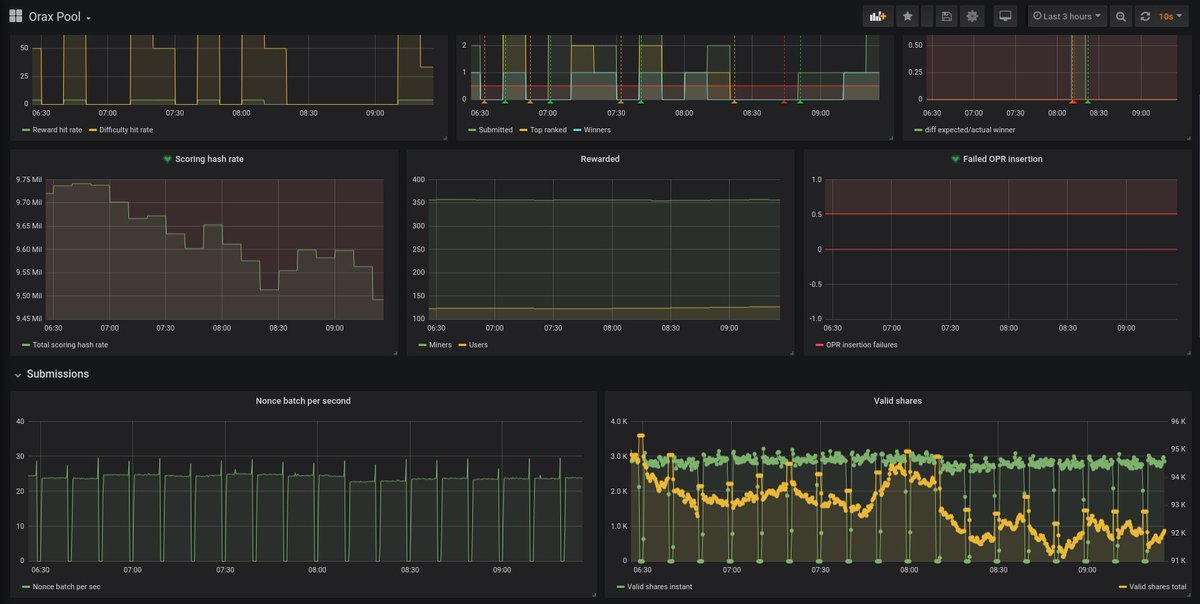The image size is (1200, 604).
Task: Click the 96 K right axis label
Action: (x=1177, y=421)
